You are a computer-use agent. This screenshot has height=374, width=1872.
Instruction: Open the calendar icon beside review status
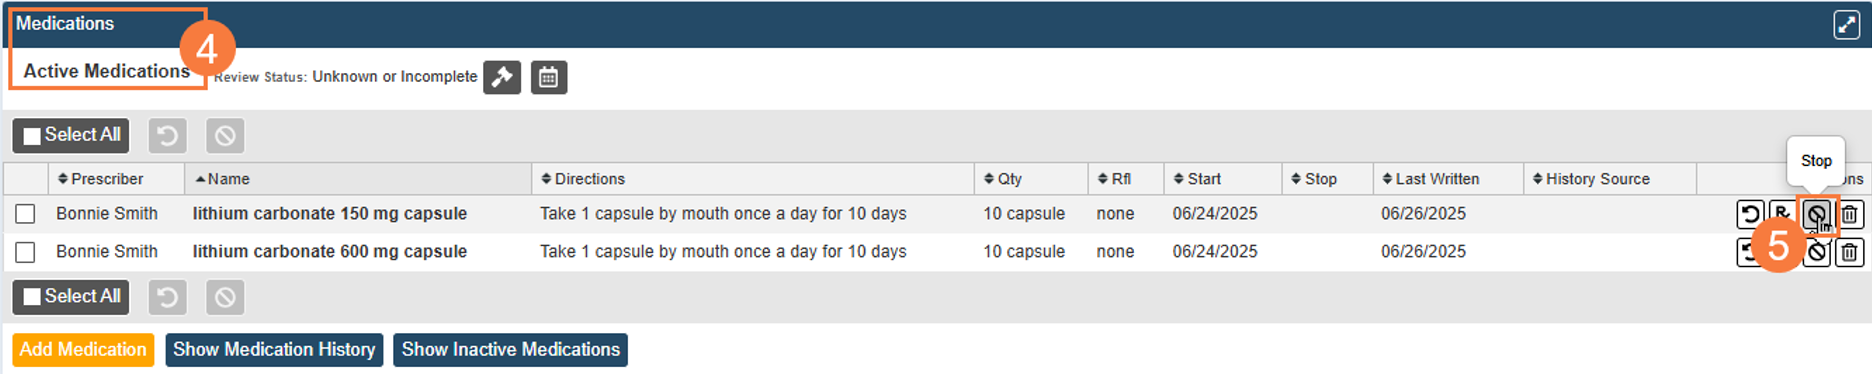pos(549,77)
